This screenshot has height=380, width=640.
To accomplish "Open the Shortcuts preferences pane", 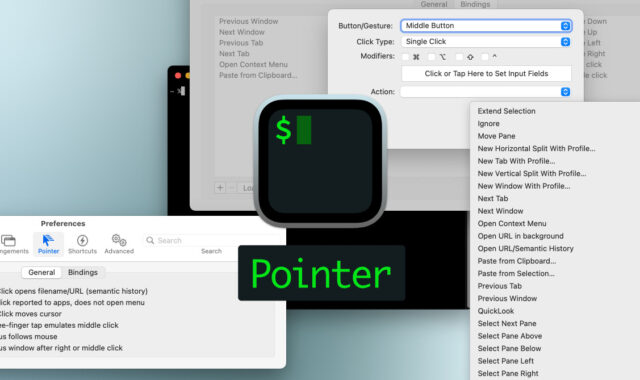I will 82,244.
